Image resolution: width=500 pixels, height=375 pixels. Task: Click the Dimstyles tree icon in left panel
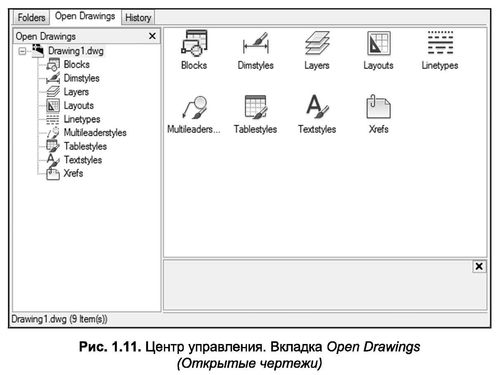click(x=53, y=78)
